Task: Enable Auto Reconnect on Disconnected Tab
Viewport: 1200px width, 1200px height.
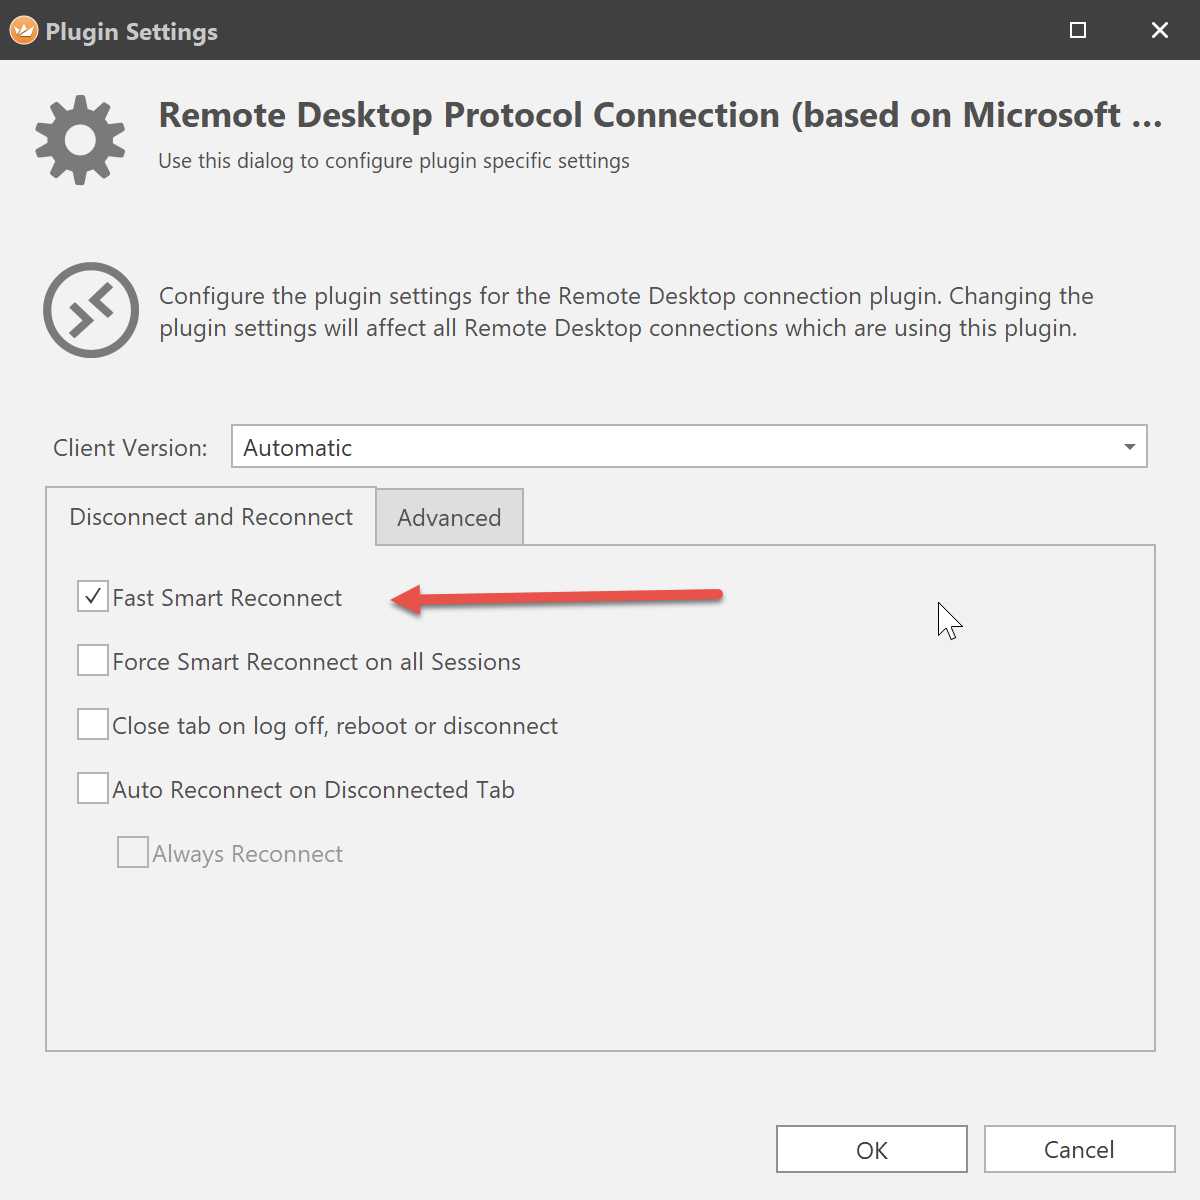Action: (93, 789)
